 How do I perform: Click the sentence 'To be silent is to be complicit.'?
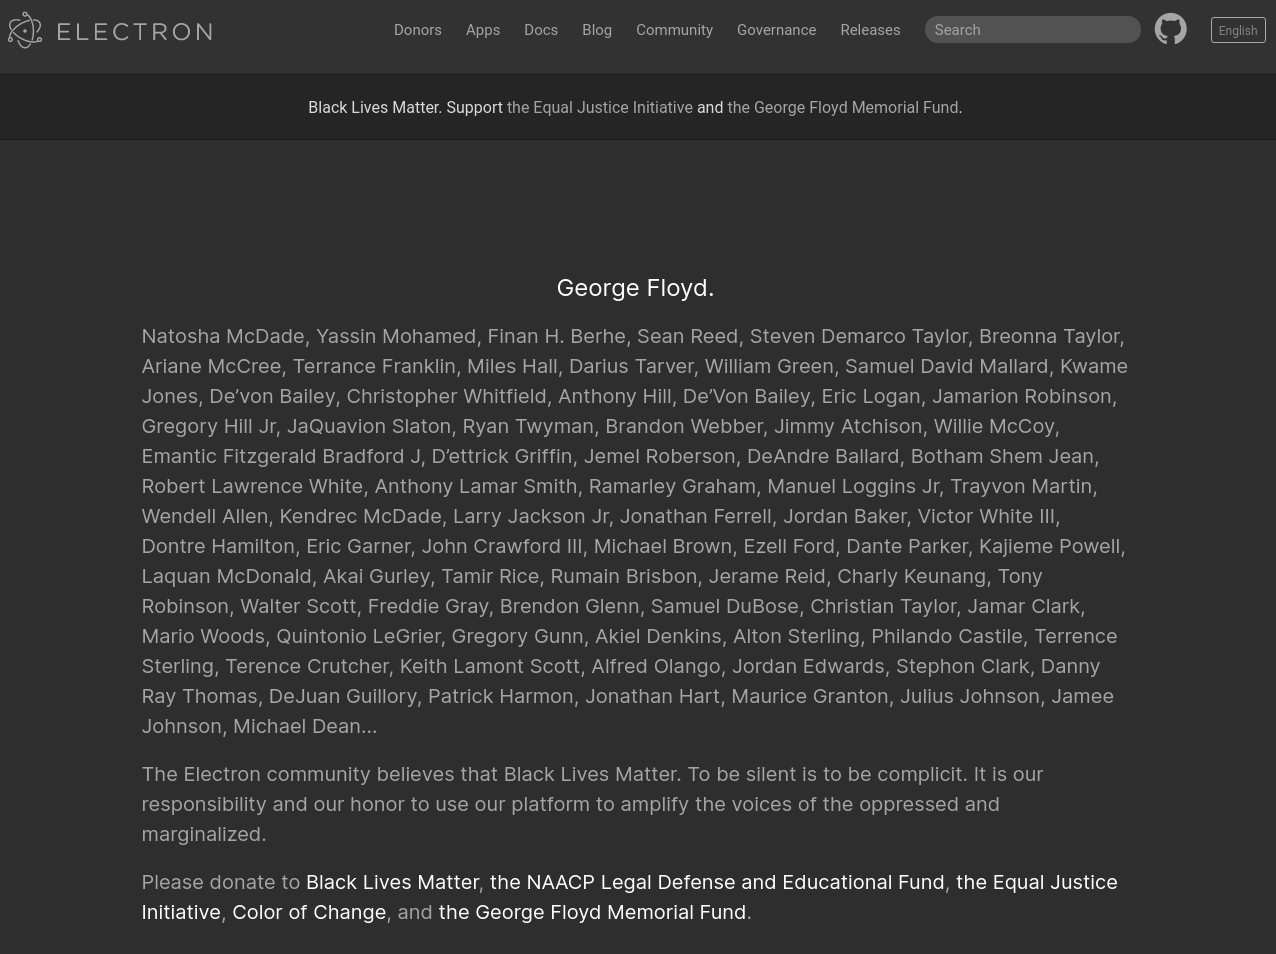click(x=826, y=774)
